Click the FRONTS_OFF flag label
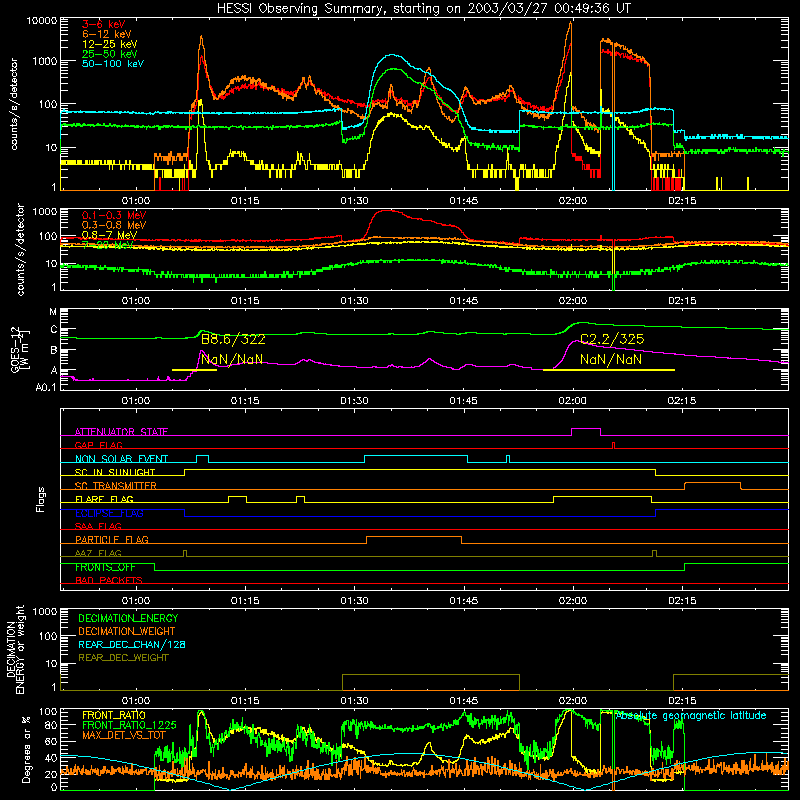 pyautogui.click(x=106, y=567)
